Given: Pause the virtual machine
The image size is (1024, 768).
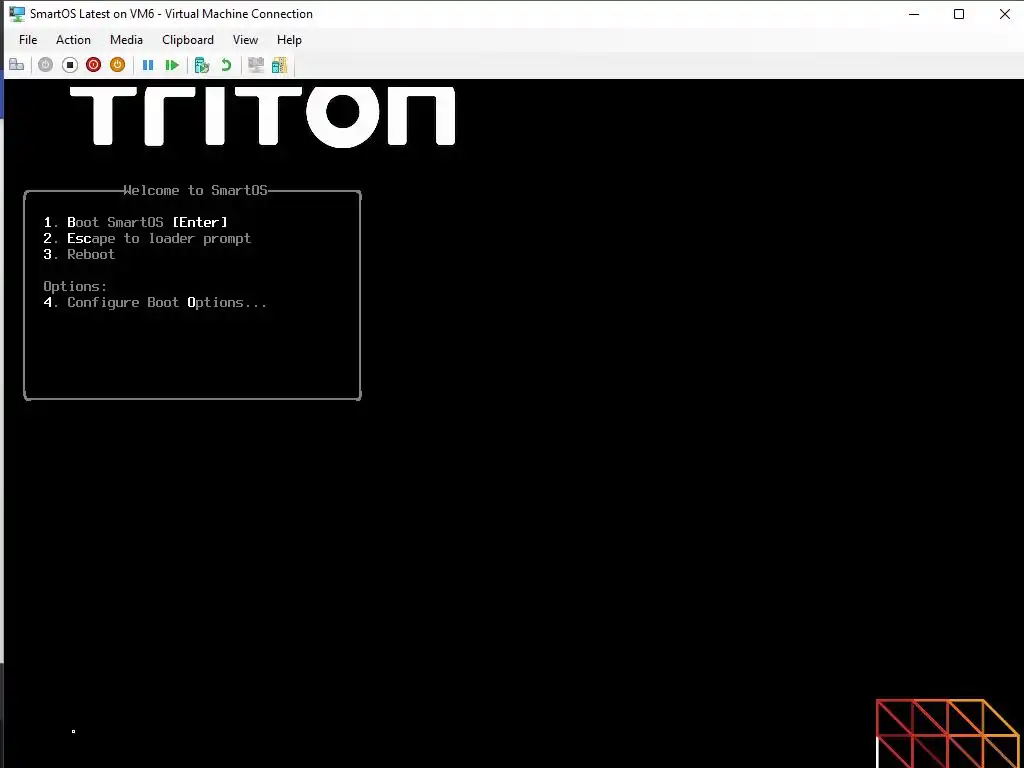Looking at the screenshot, I should 148,65.
